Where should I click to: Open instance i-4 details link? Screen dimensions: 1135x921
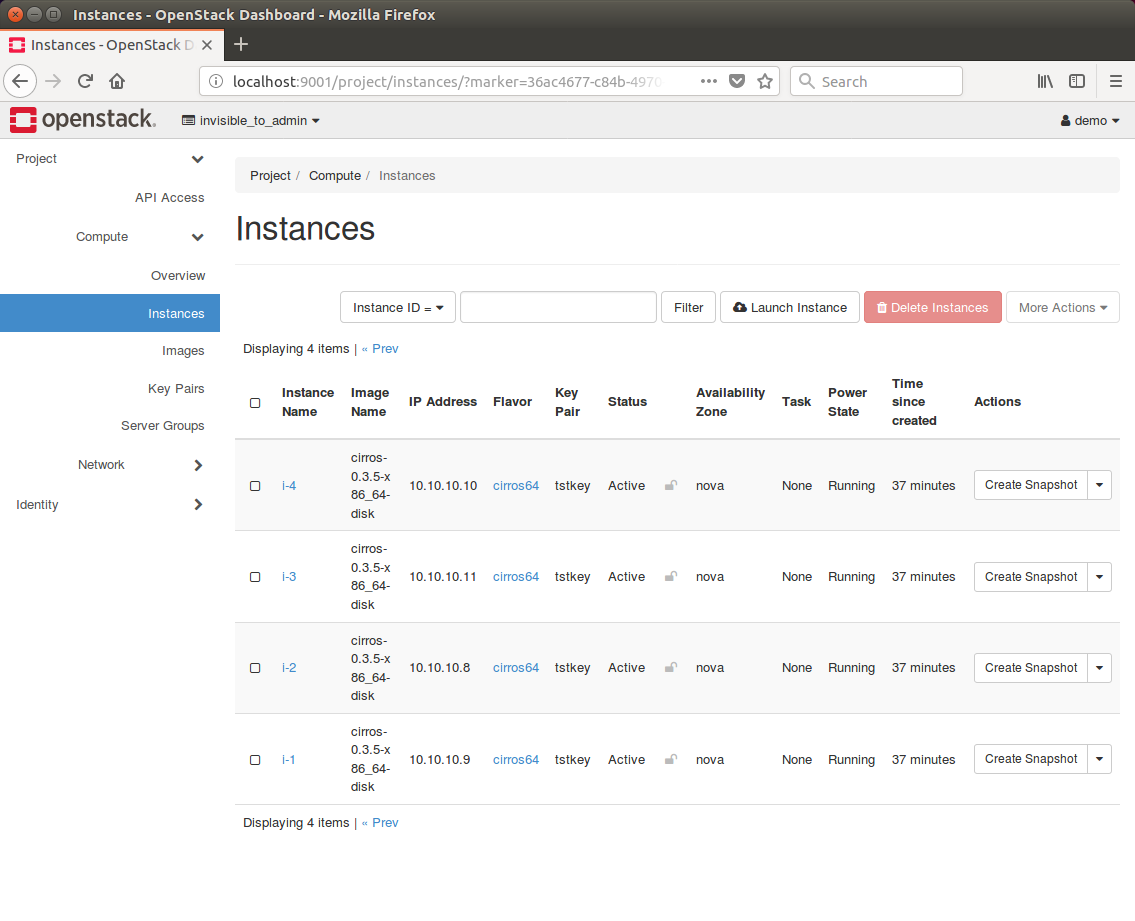289,486
